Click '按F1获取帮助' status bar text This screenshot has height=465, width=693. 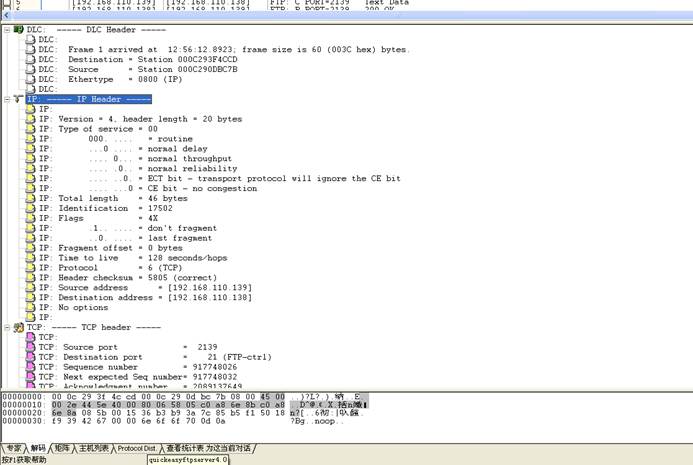click(x=24, y=460)
